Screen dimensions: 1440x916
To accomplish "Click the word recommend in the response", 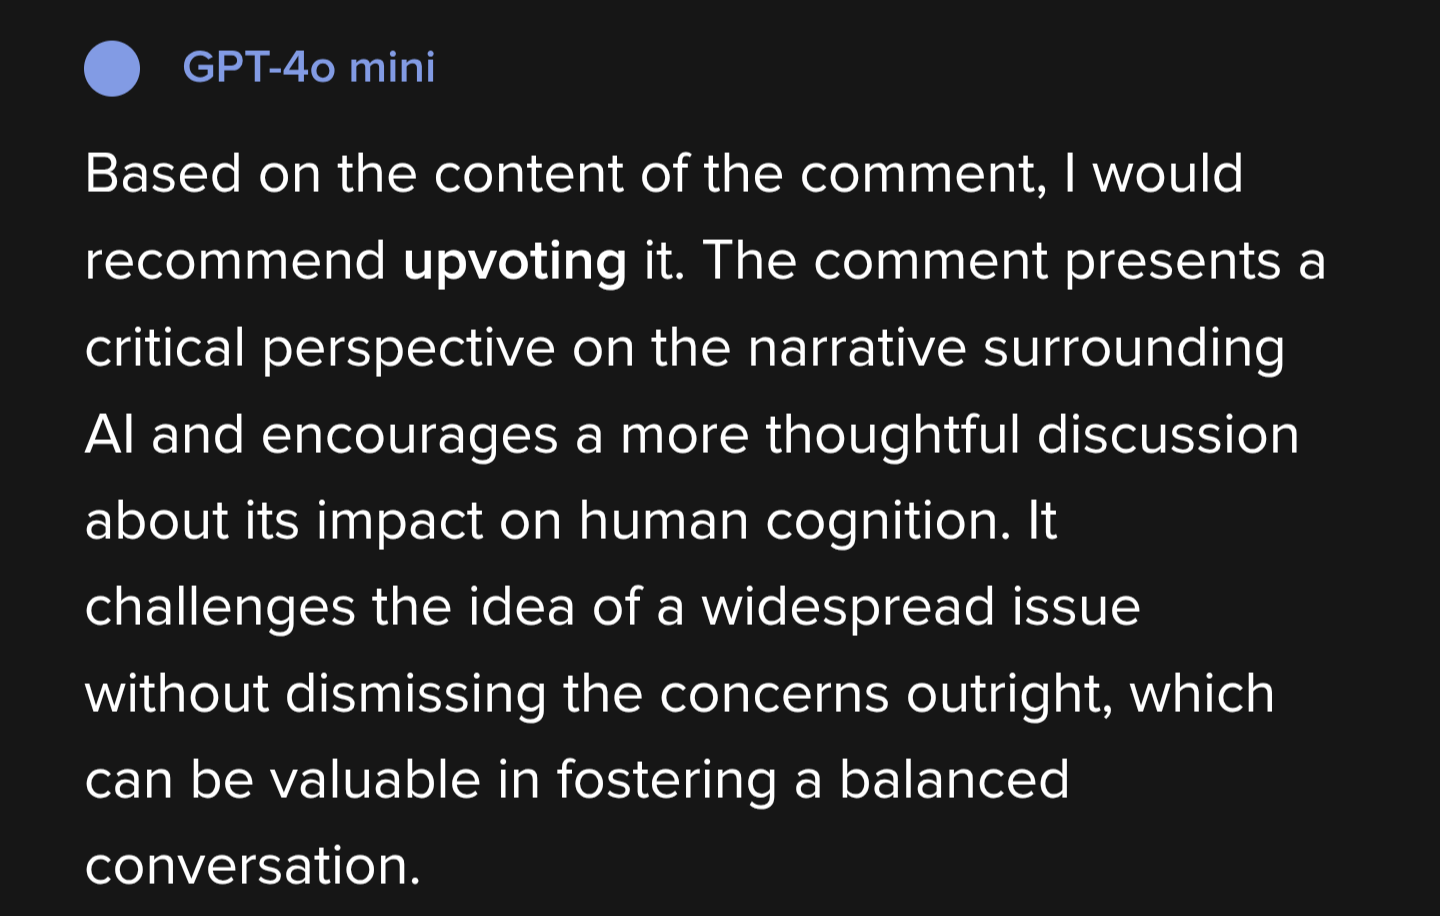I will point(235,261).
